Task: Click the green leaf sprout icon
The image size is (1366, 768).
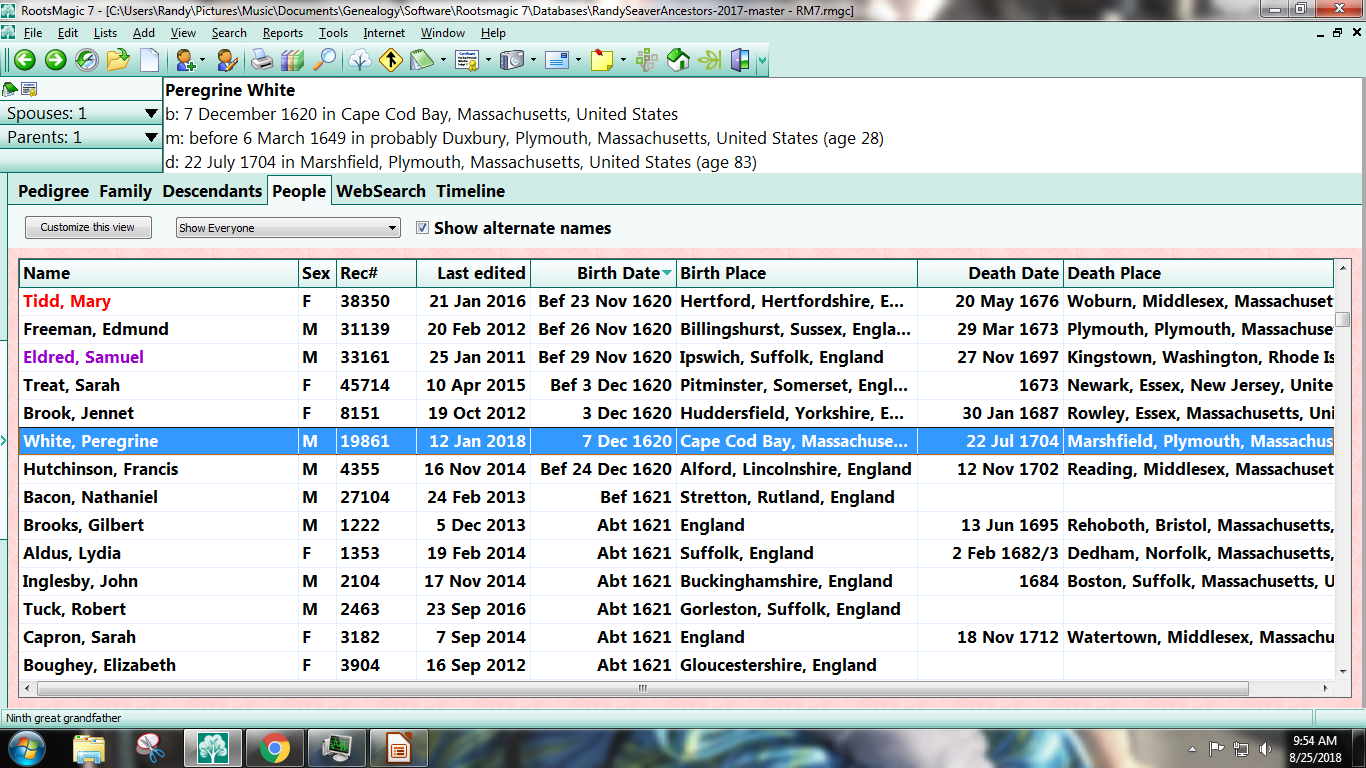Action: point(709,60)
